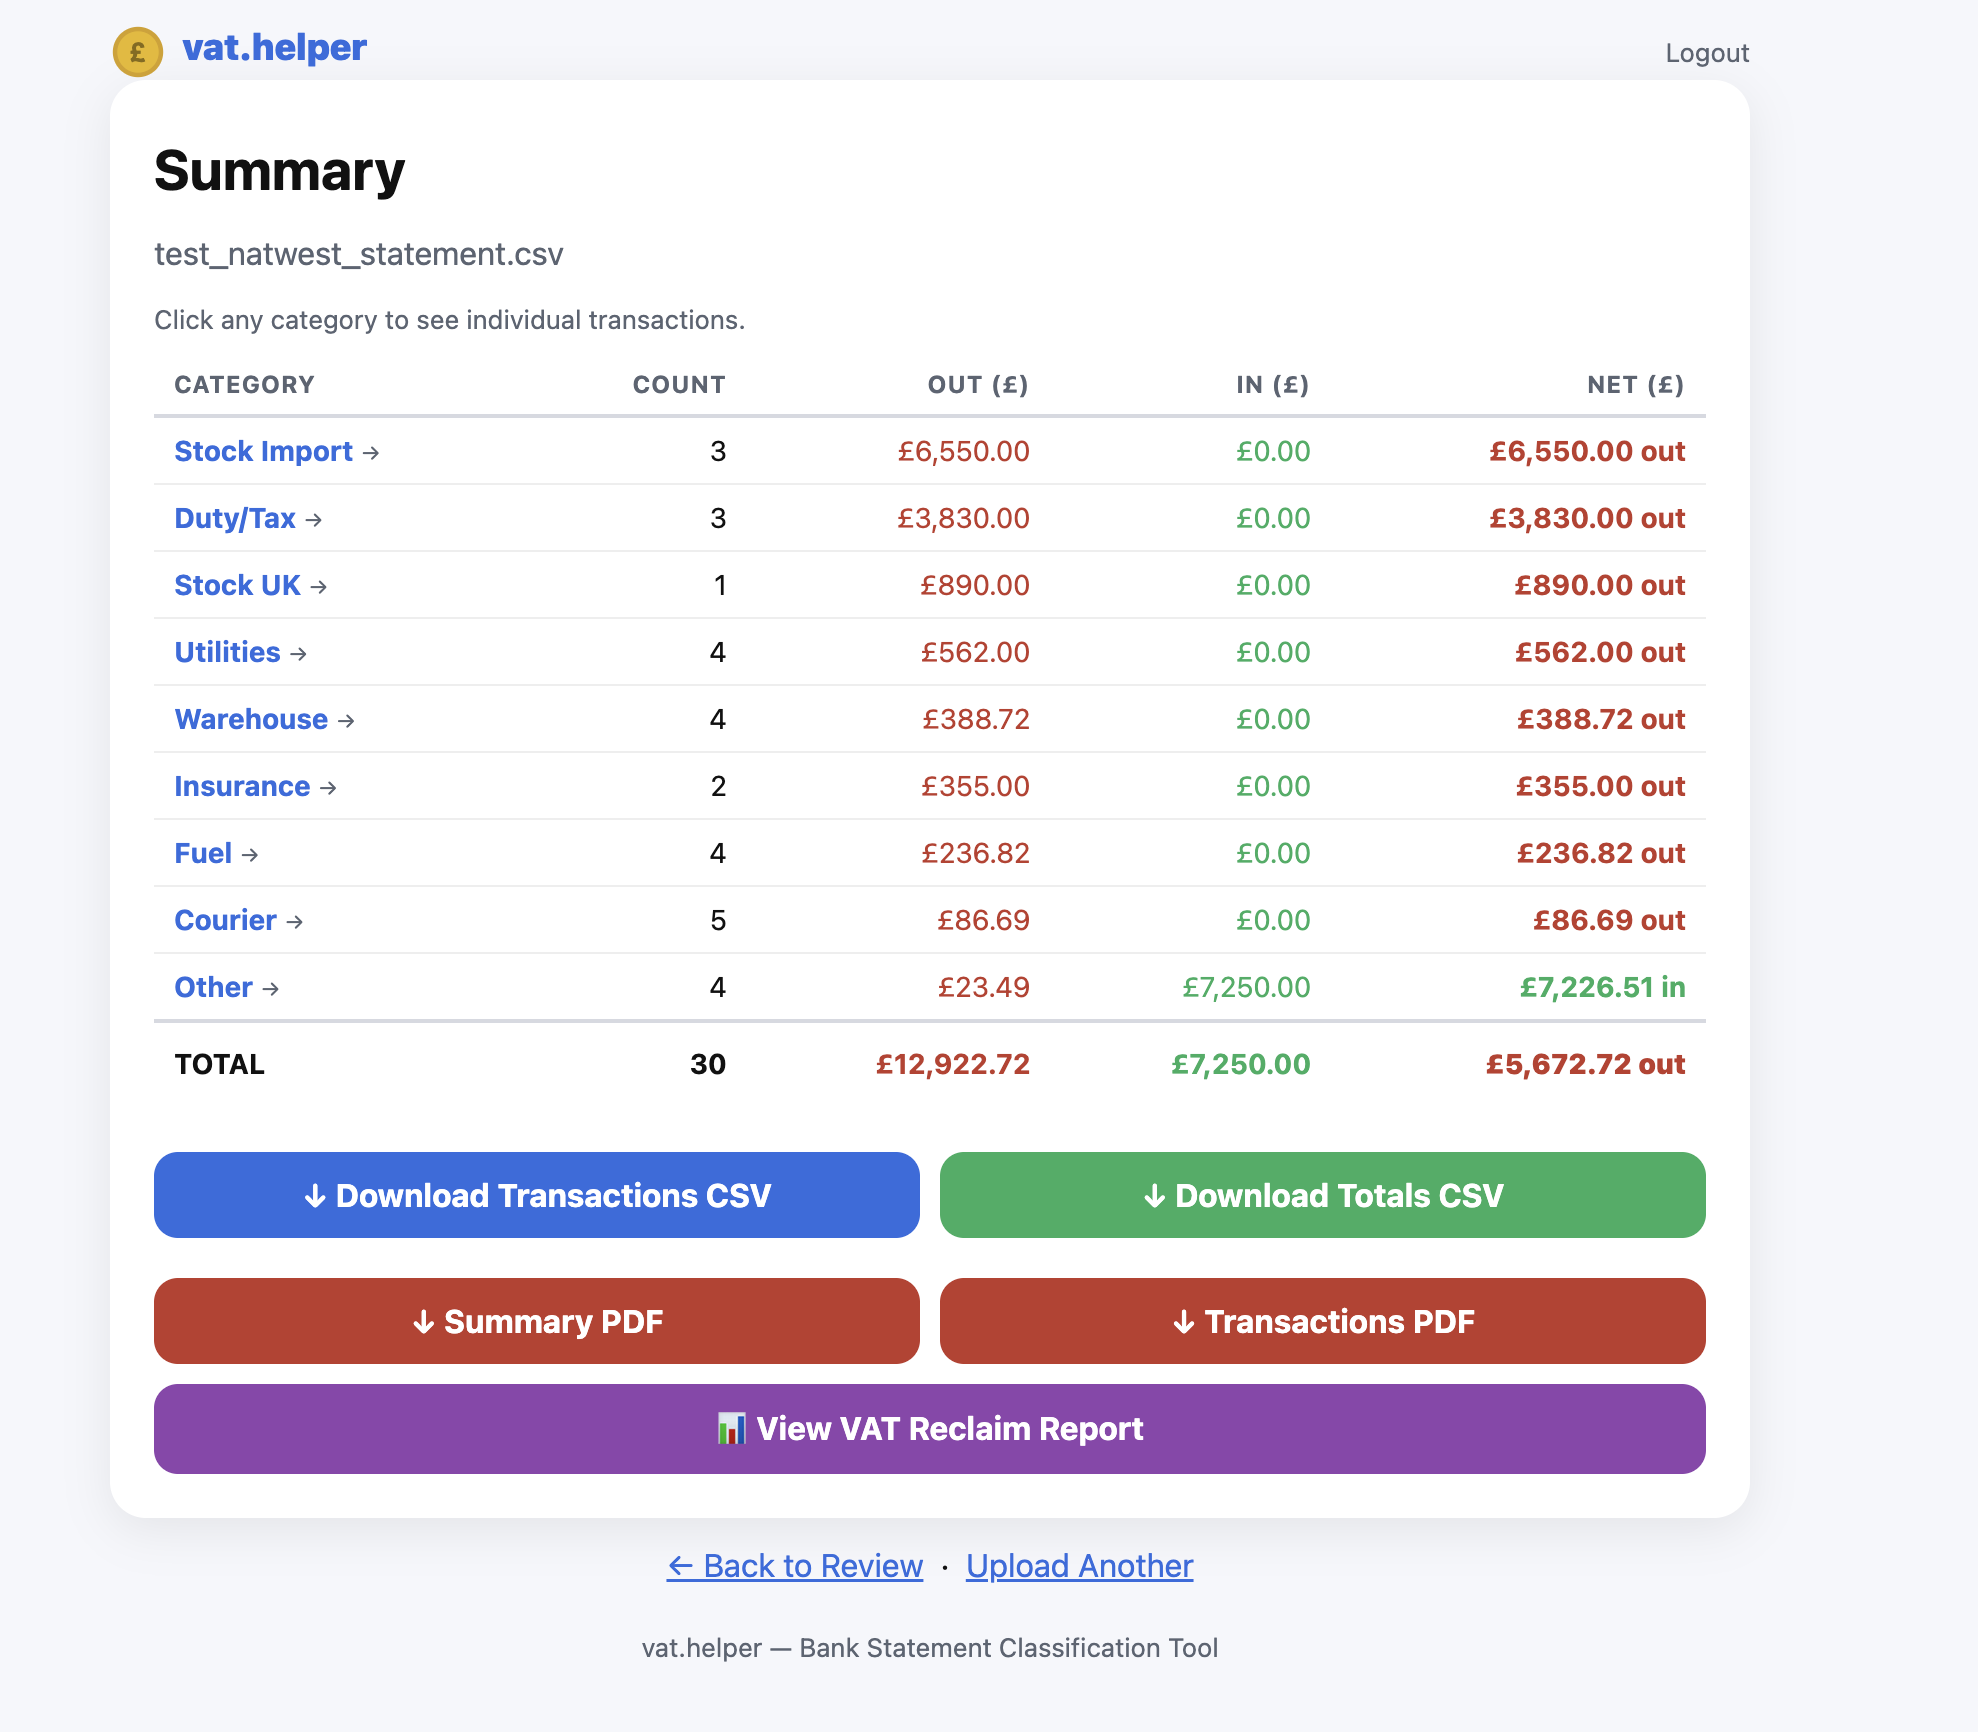
Task: View Utilities category transactions
Action: click(x=227, y=652)
